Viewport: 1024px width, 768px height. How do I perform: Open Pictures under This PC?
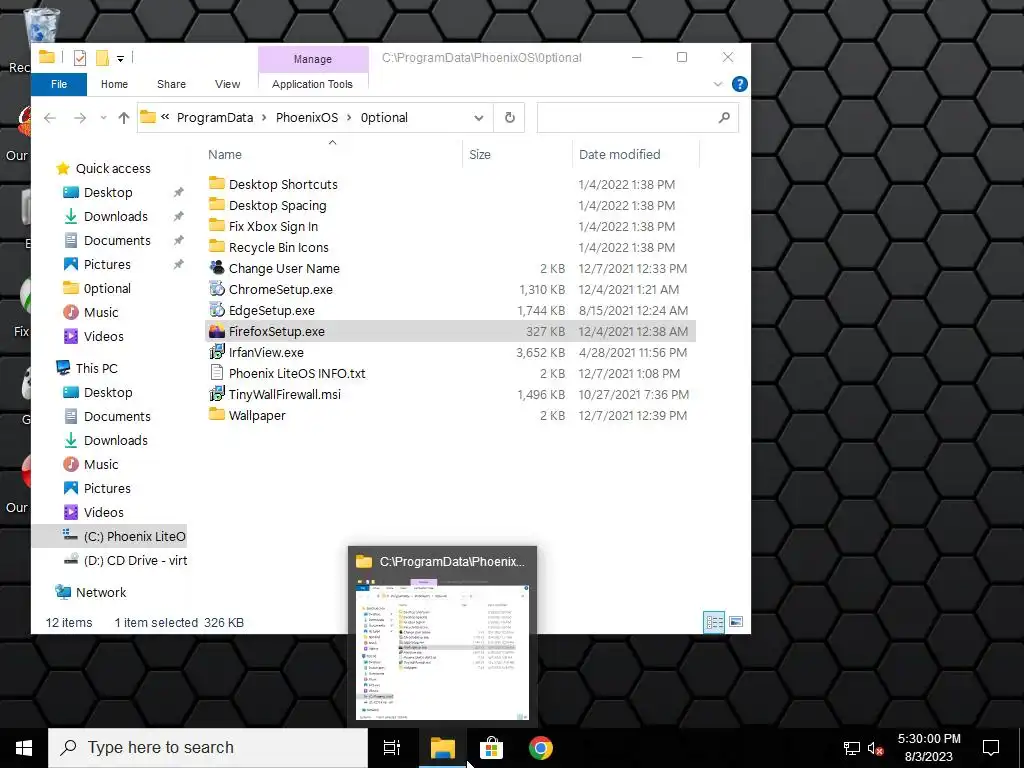coord(107,488)
